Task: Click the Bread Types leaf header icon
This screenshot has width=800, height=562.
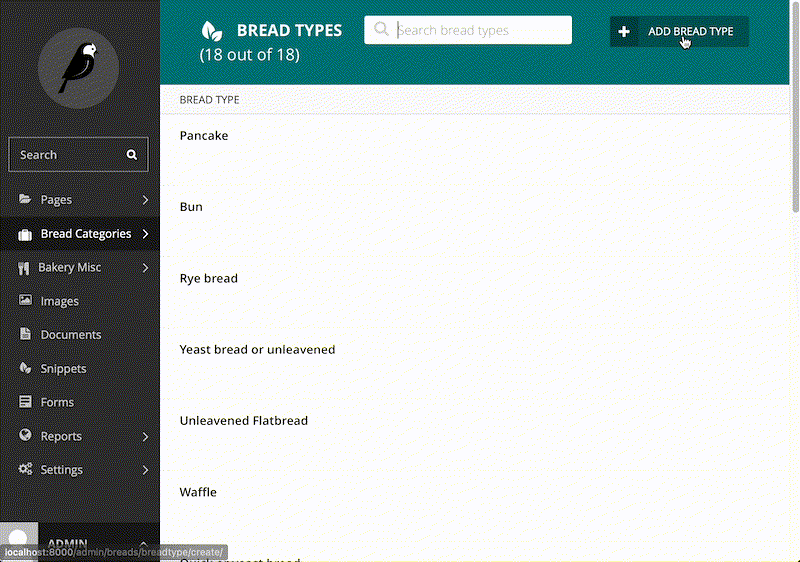Action: point(212,31)
